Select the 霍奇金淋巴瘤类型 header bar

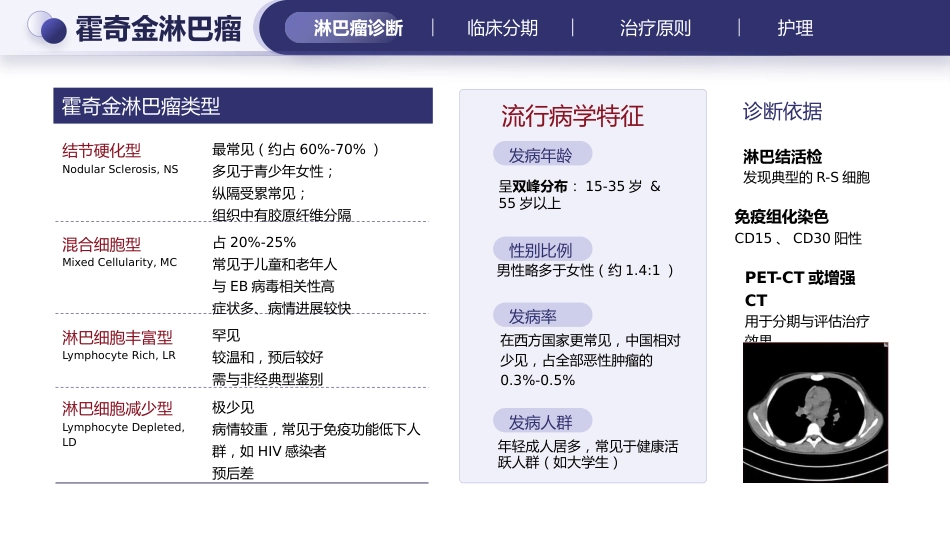click(243, 106)
